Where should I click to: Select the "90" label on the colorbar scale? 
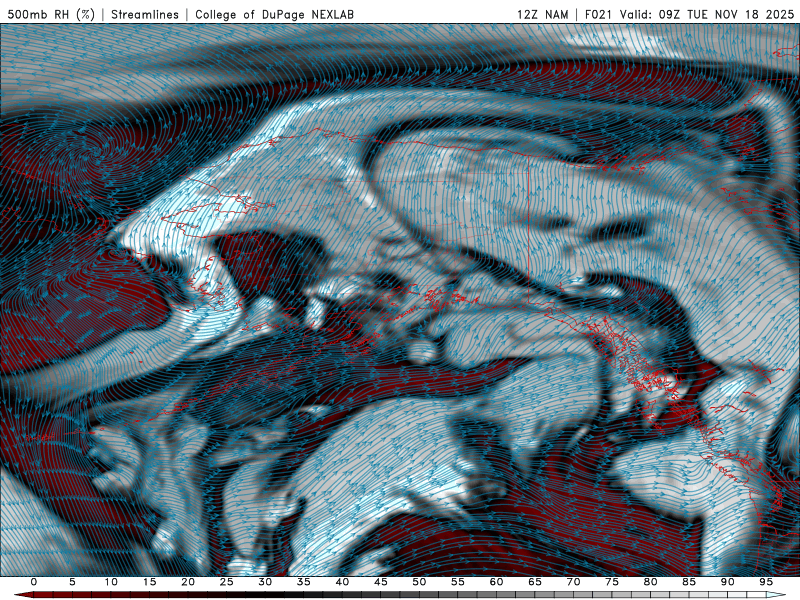point(727,582)
